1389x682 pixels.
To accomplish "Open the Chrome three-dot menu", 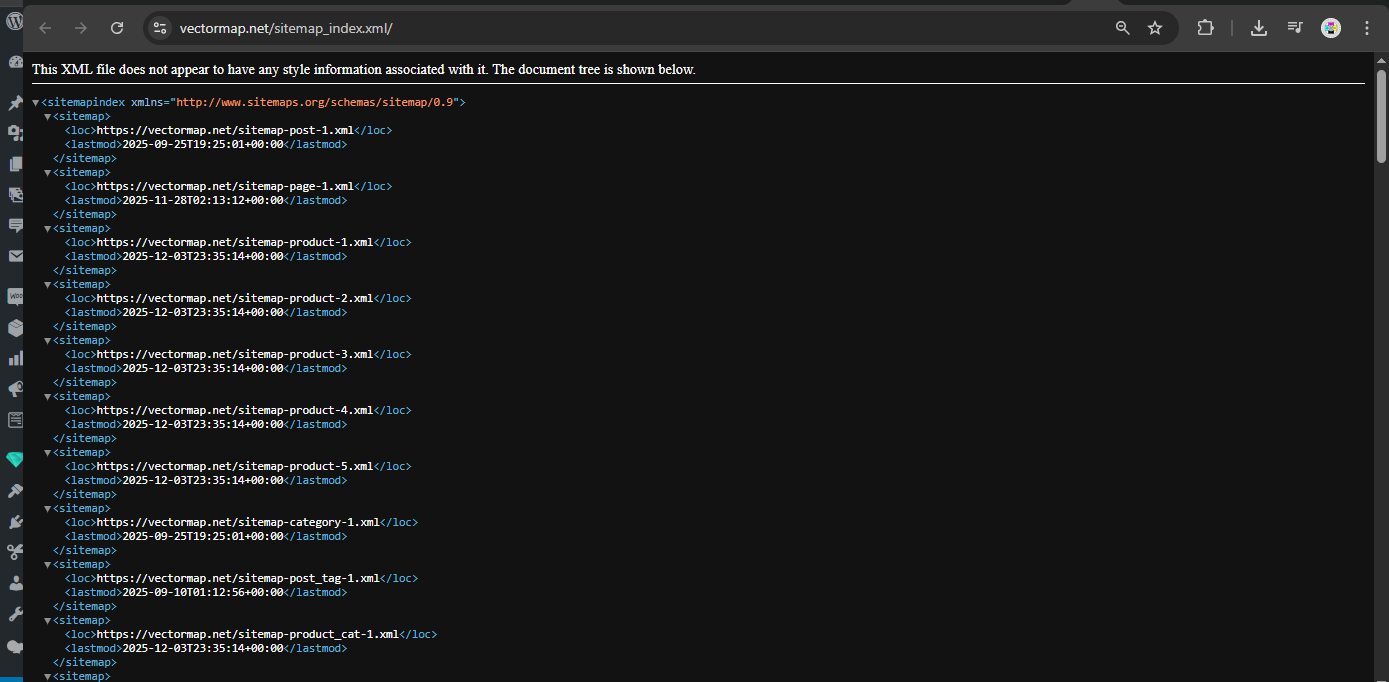I will (1366, 28).
